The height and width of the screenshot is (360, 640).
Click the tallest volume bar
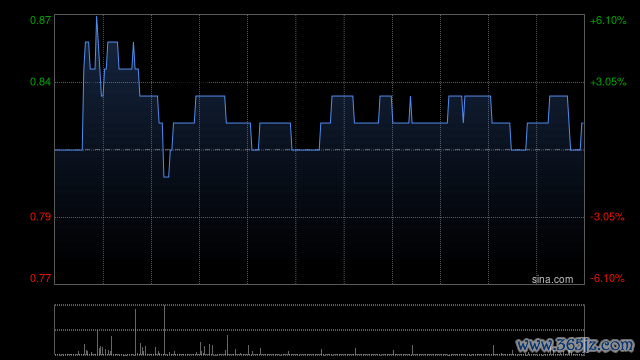coord(164,329)
